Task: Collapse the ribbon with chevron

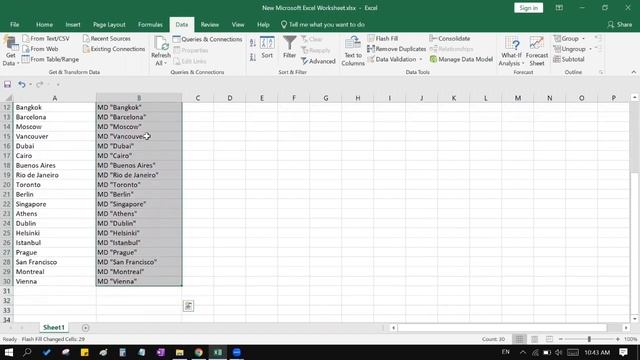Action: point(633,72)
